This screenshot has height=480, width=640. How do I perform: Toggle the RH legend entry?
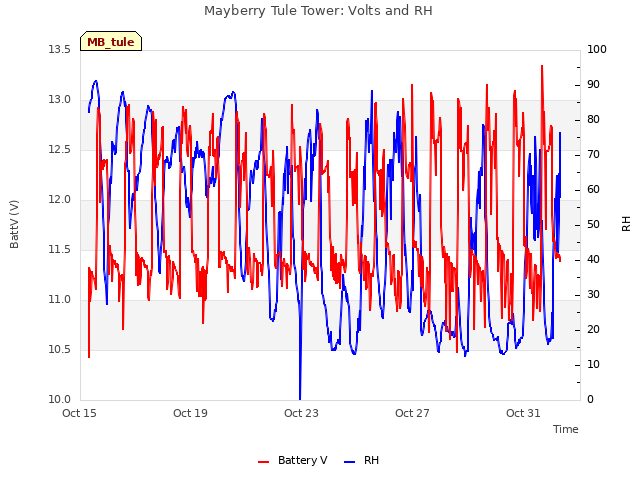click(362, 460)
